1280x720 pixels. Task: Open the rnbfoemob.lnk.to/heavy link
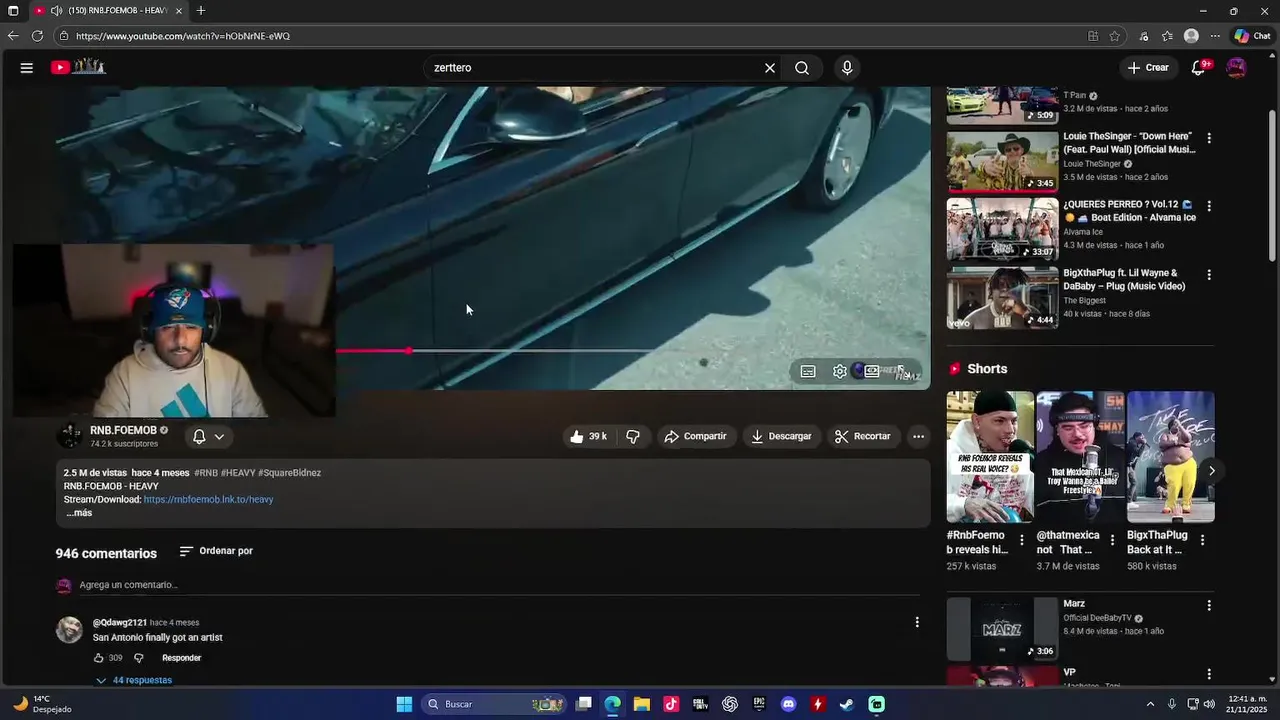tap(208, 499)
